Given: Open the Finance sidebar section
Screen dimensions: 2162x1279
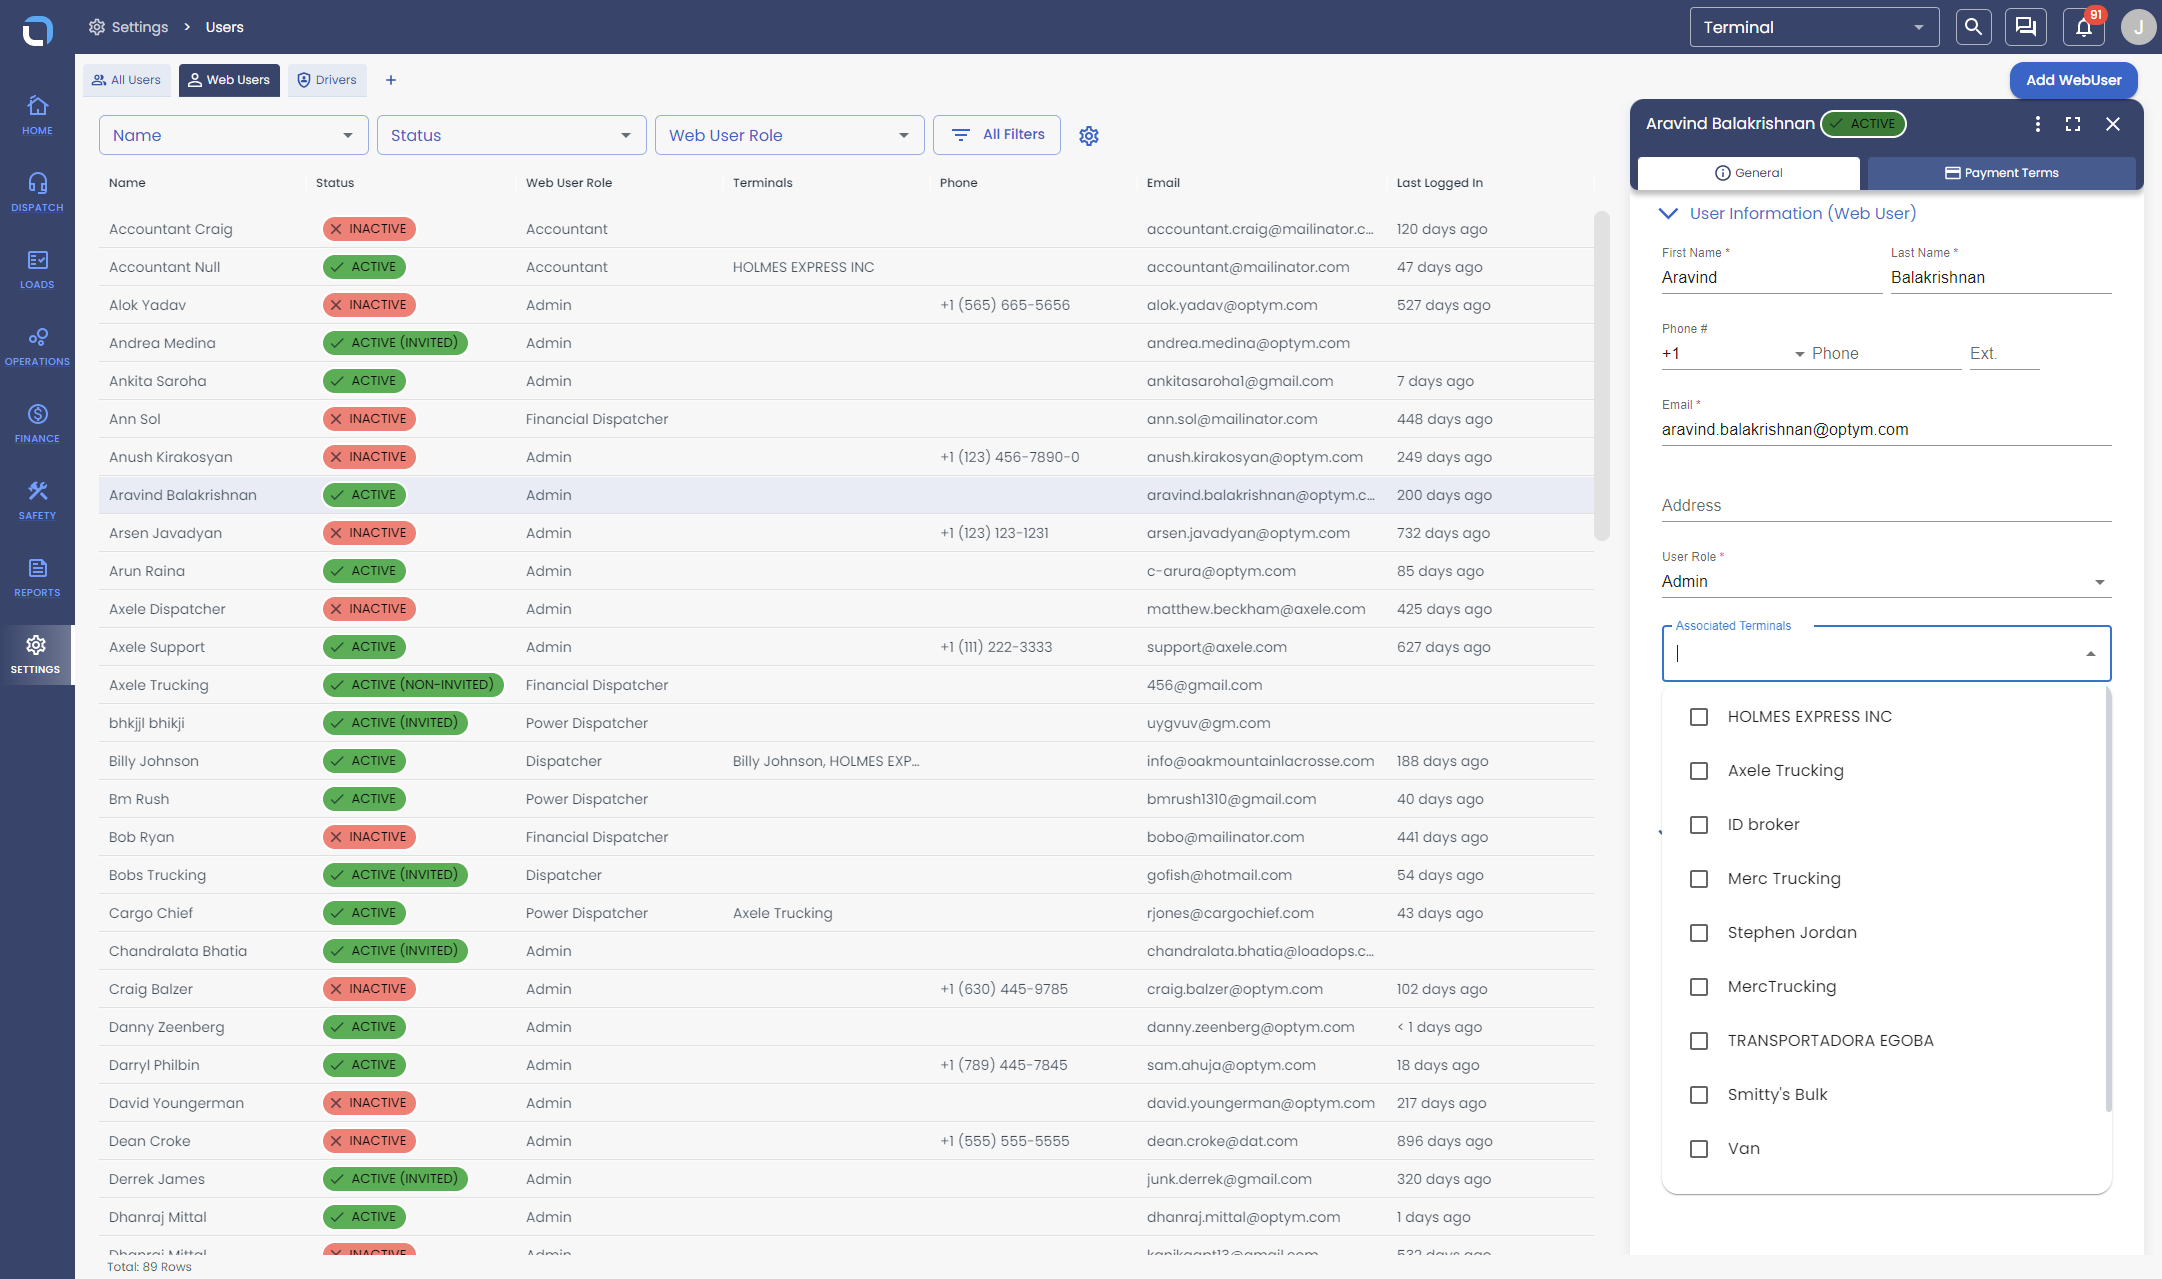Looking at the screenshot, I should tap(37, 423).
